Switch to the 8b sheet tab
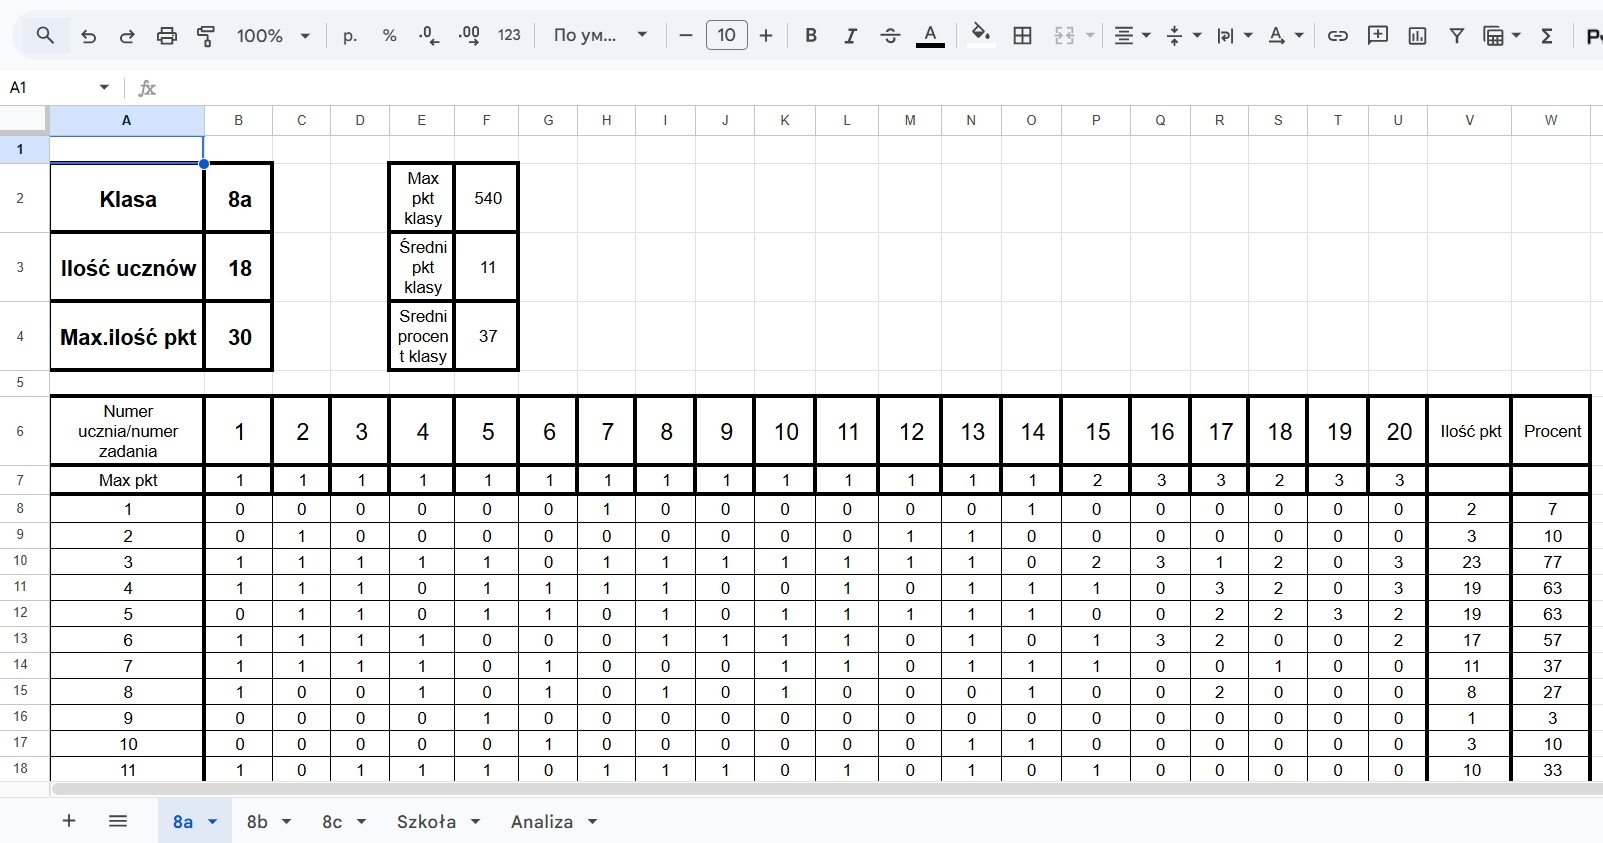The width and height of the screenshot is (1603, 843). (257, 821)
